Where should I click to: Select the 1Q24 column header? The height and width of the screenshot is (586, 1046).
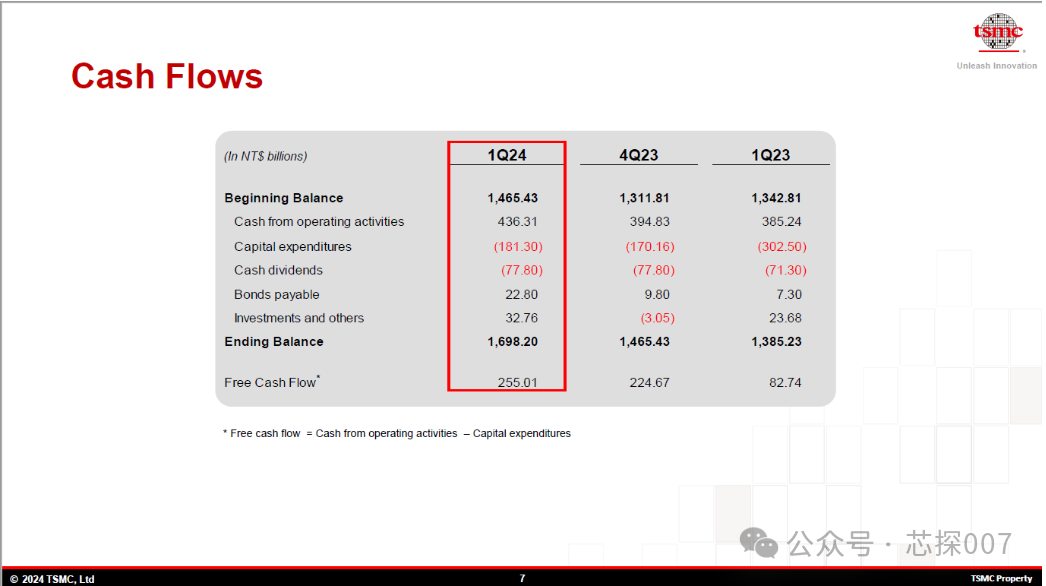(507, 155)
